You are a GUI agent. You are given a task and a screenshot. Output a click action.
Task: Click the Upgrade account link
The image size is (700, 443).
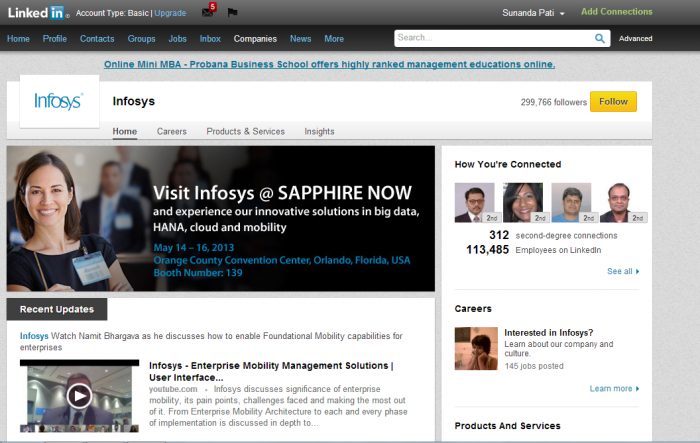pyautogui.click(x=170, y=13)
